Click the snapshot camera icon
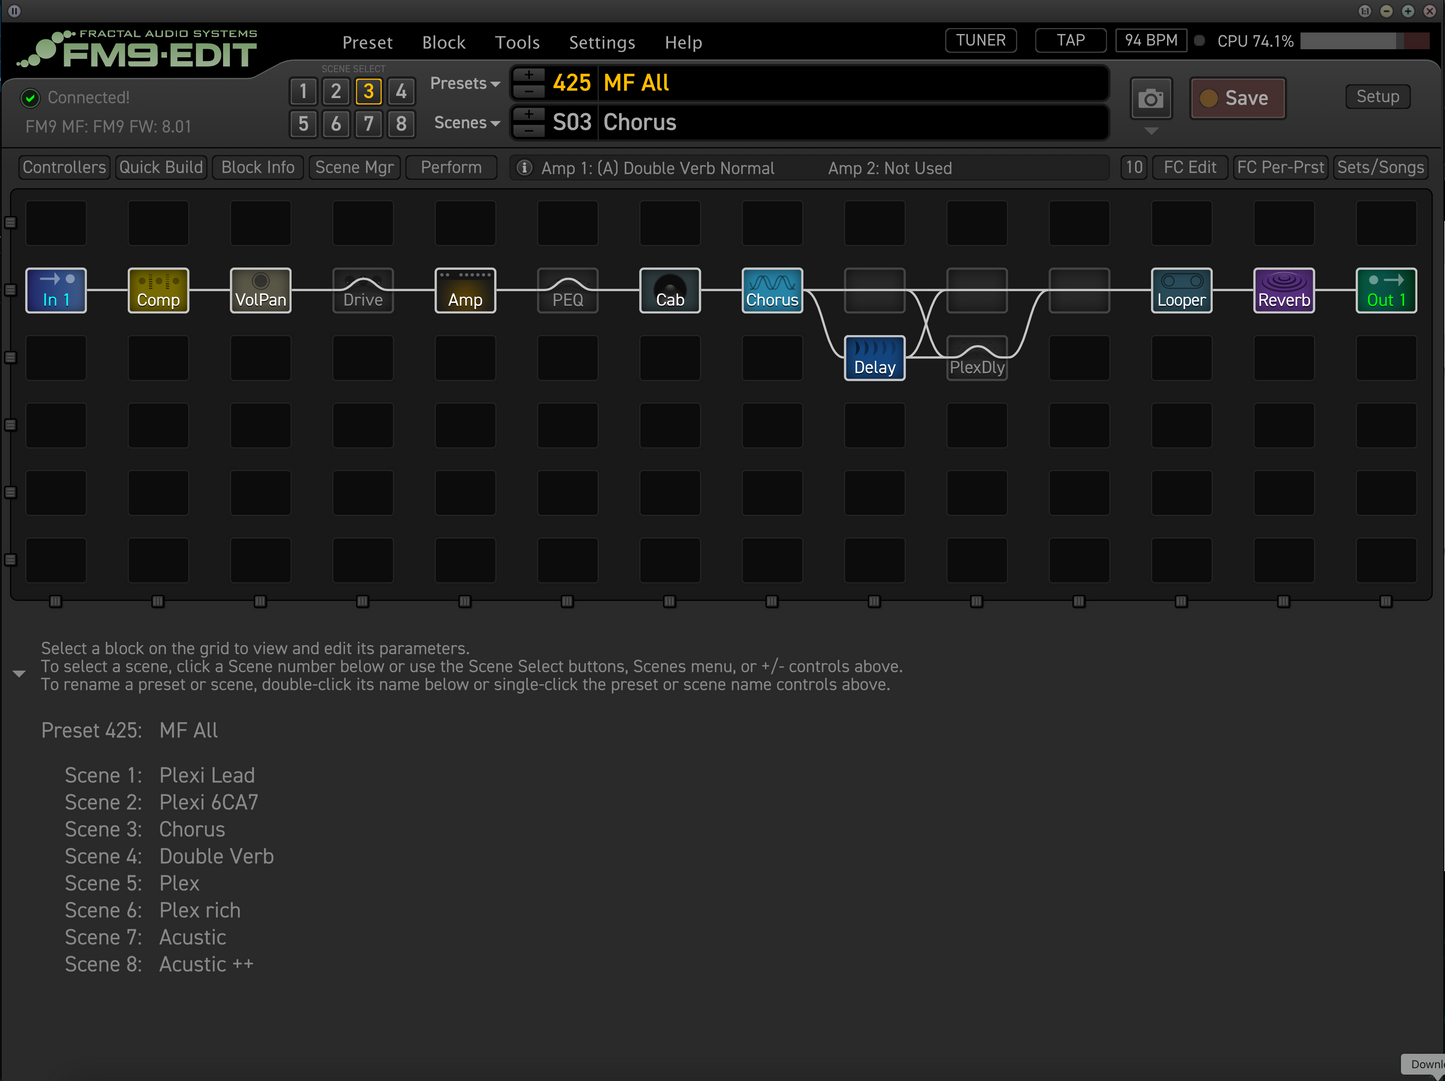The image size is (1445, 1081). coord(1151,98)
